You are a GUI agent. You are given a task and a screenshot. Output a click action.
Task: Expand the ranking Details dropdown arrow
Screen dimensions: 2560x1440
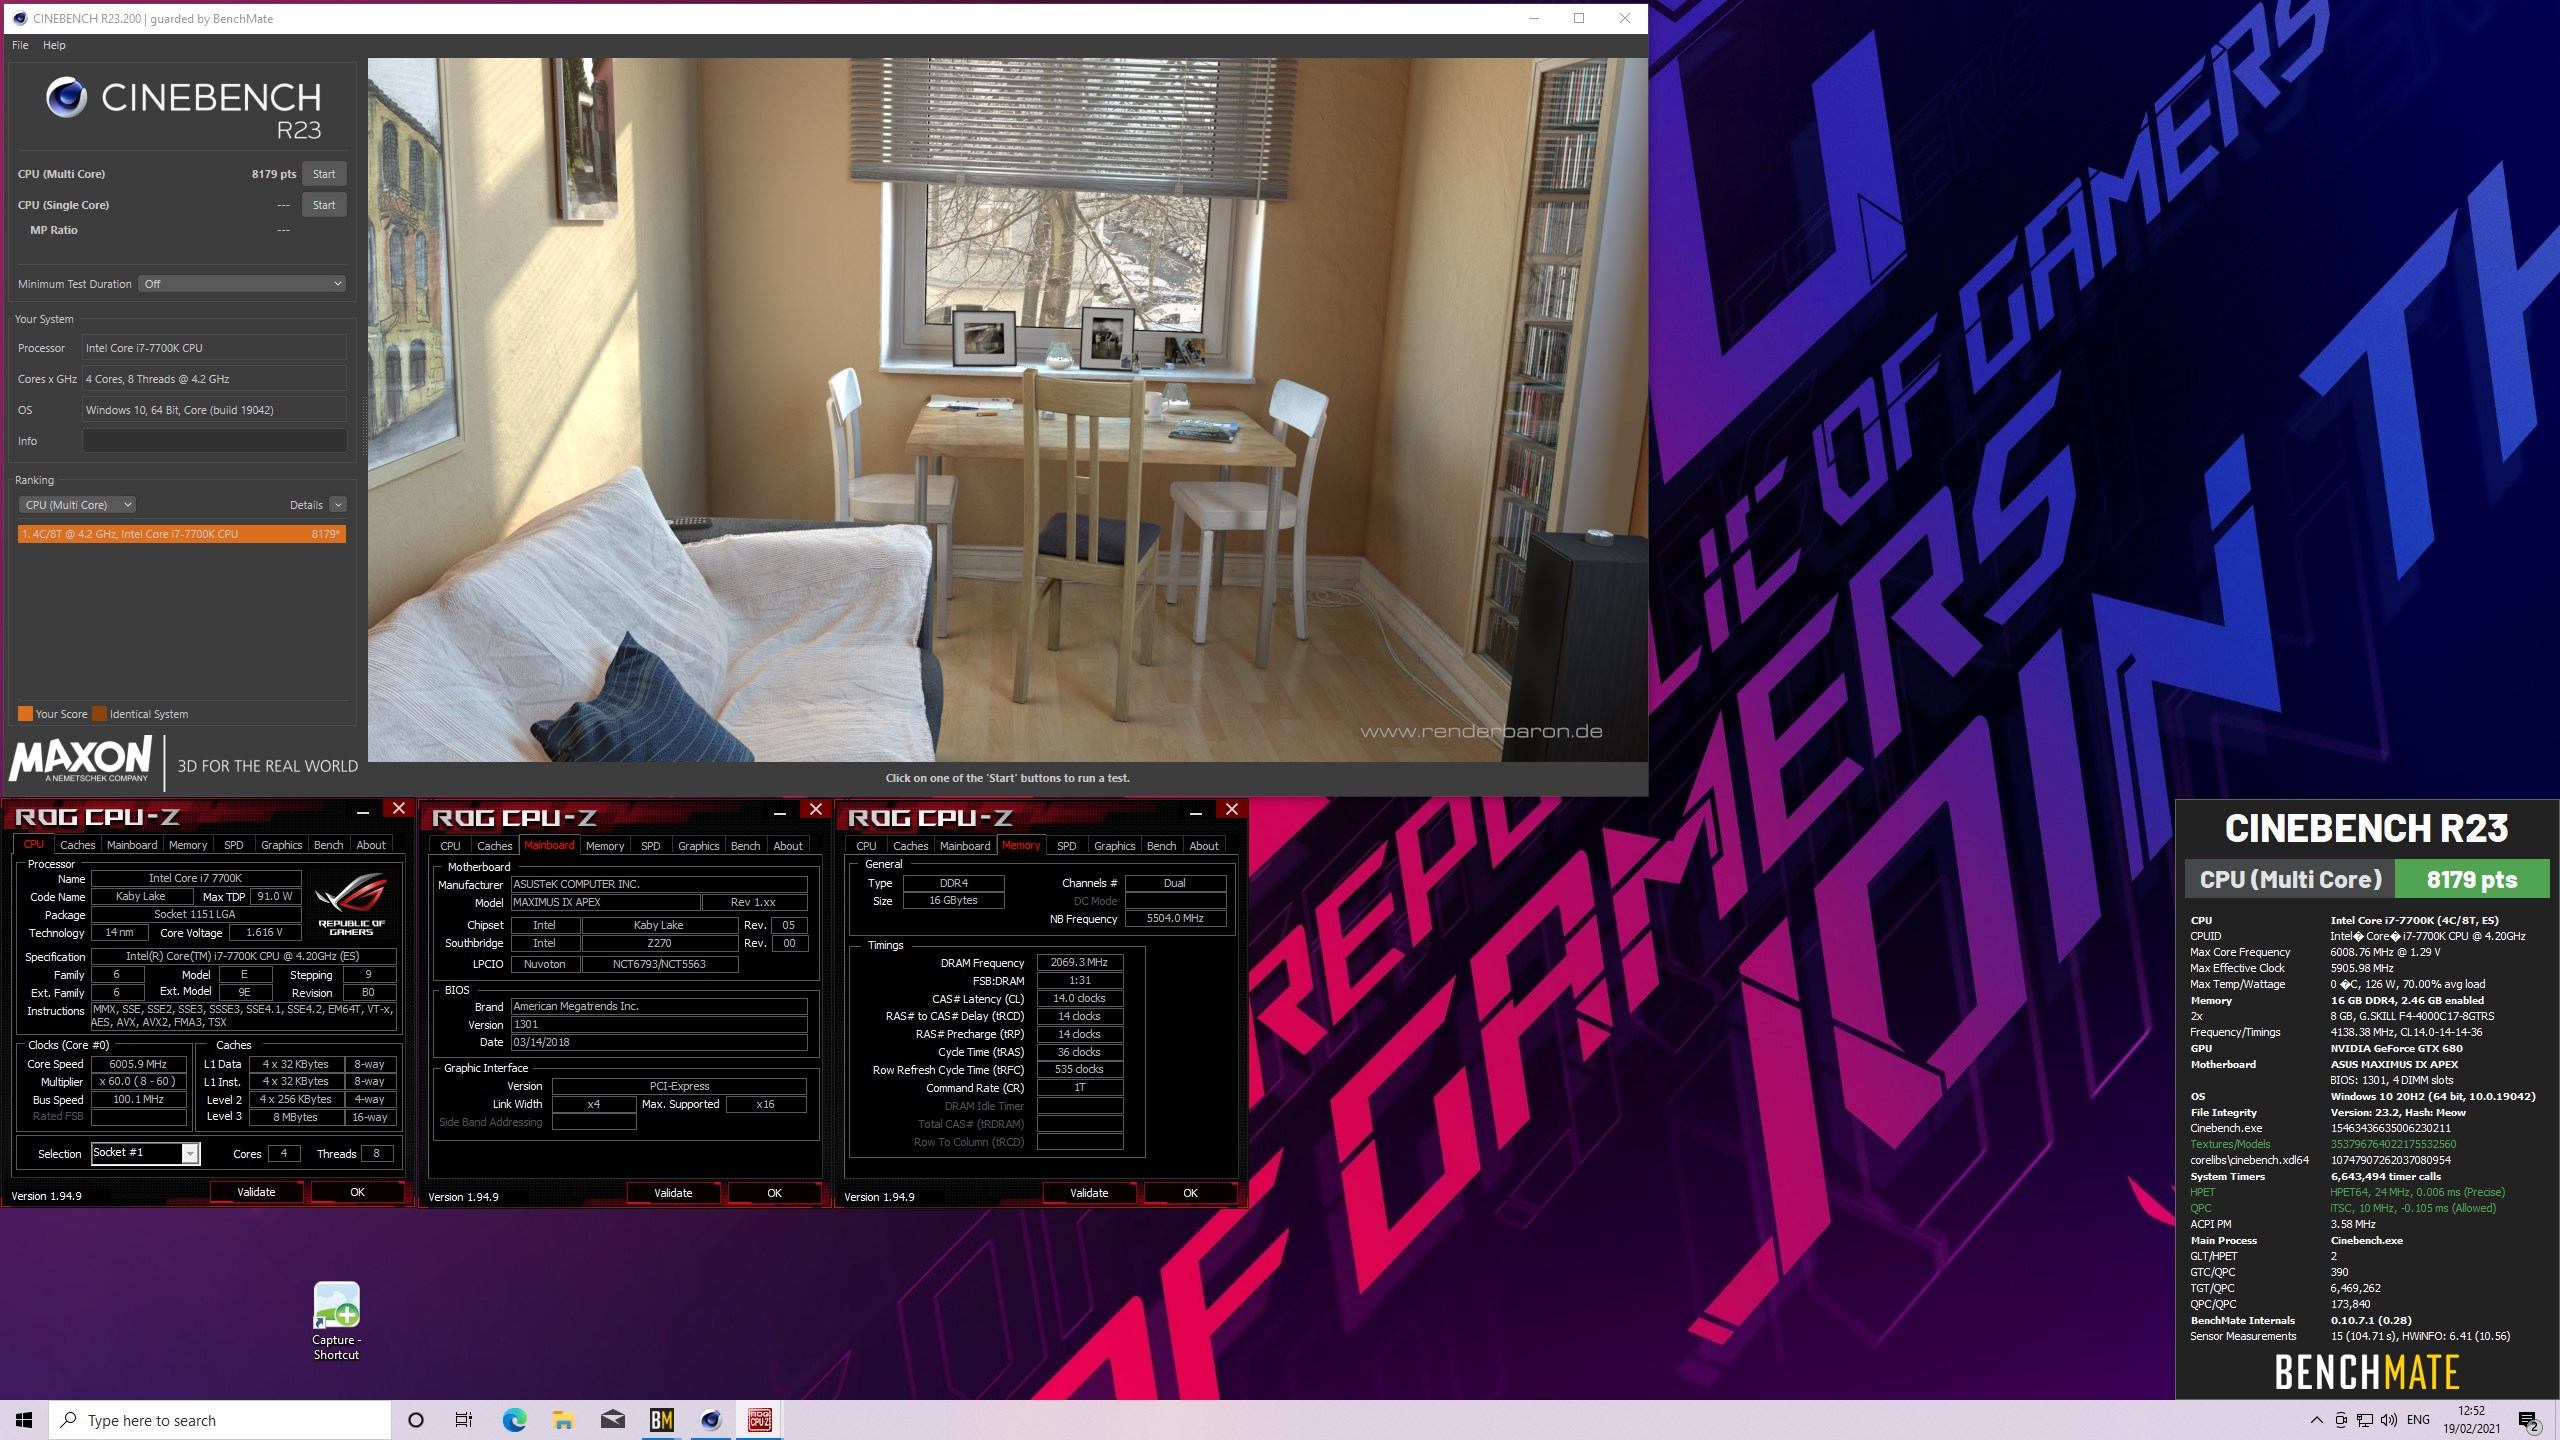[338, 505]
